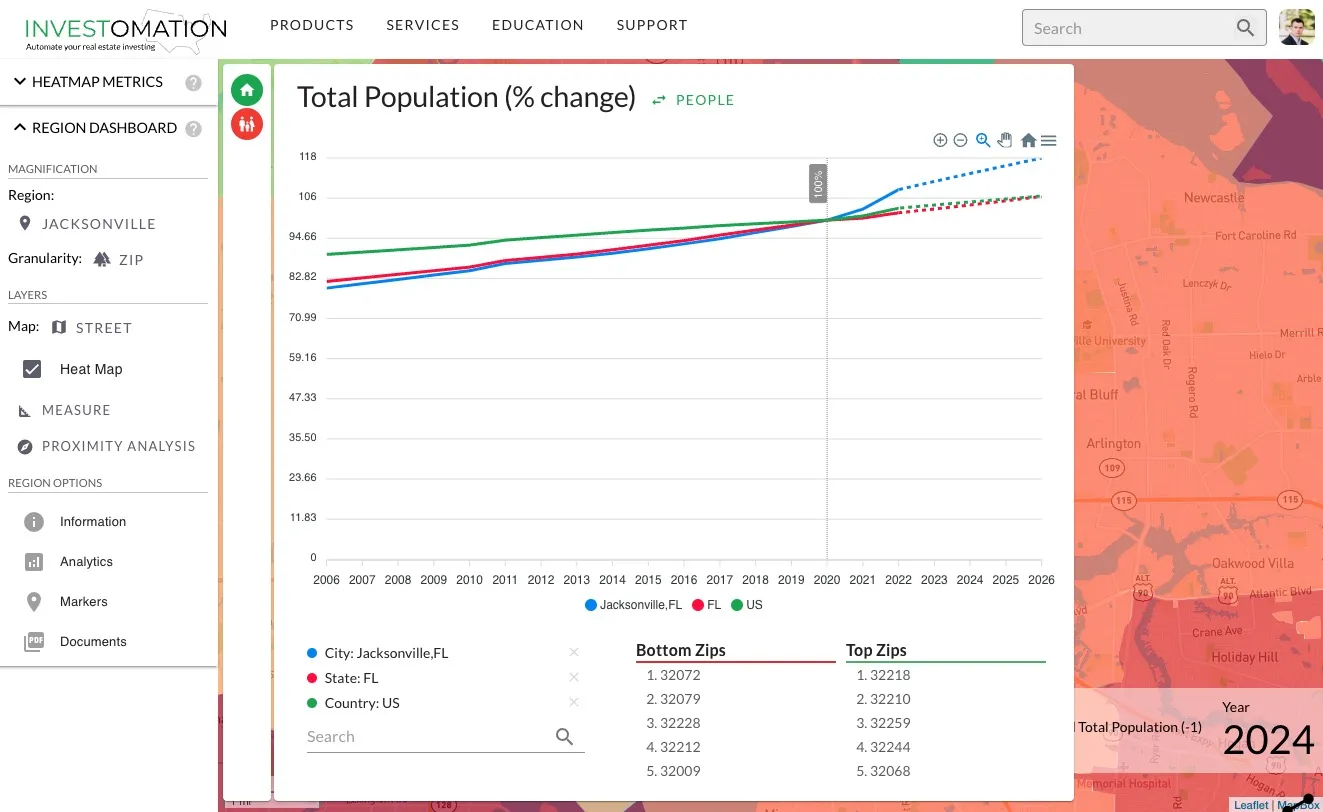The width and height of the screenshot is (1323, 812).
Task: Activate the chart panning hand tool
Action: click(1005, 141)
